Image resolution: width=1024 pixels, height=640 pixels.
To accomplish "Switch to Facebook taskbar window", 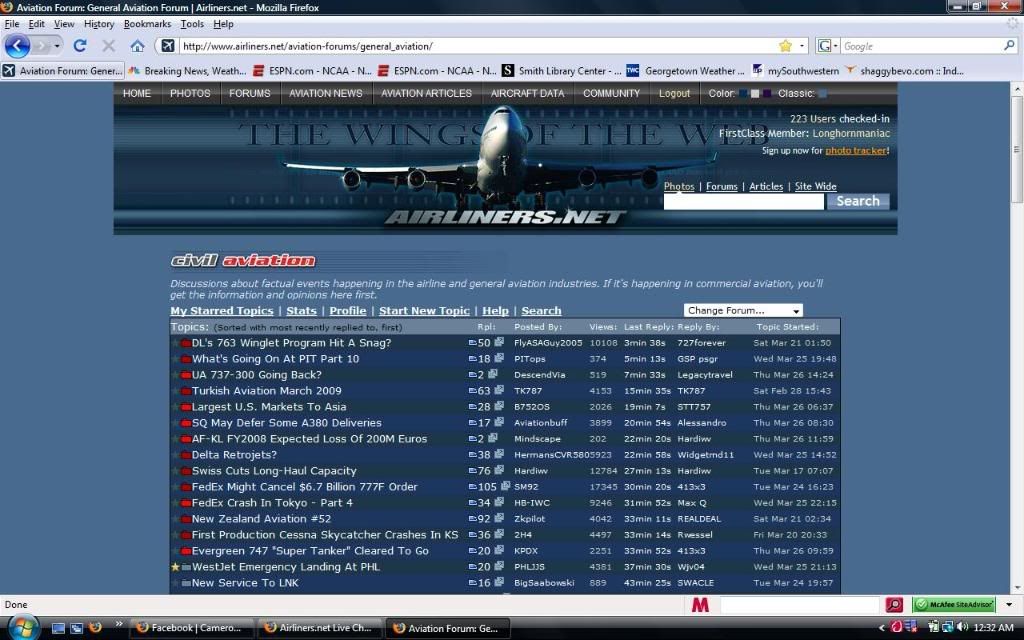I will pos(190,628).
